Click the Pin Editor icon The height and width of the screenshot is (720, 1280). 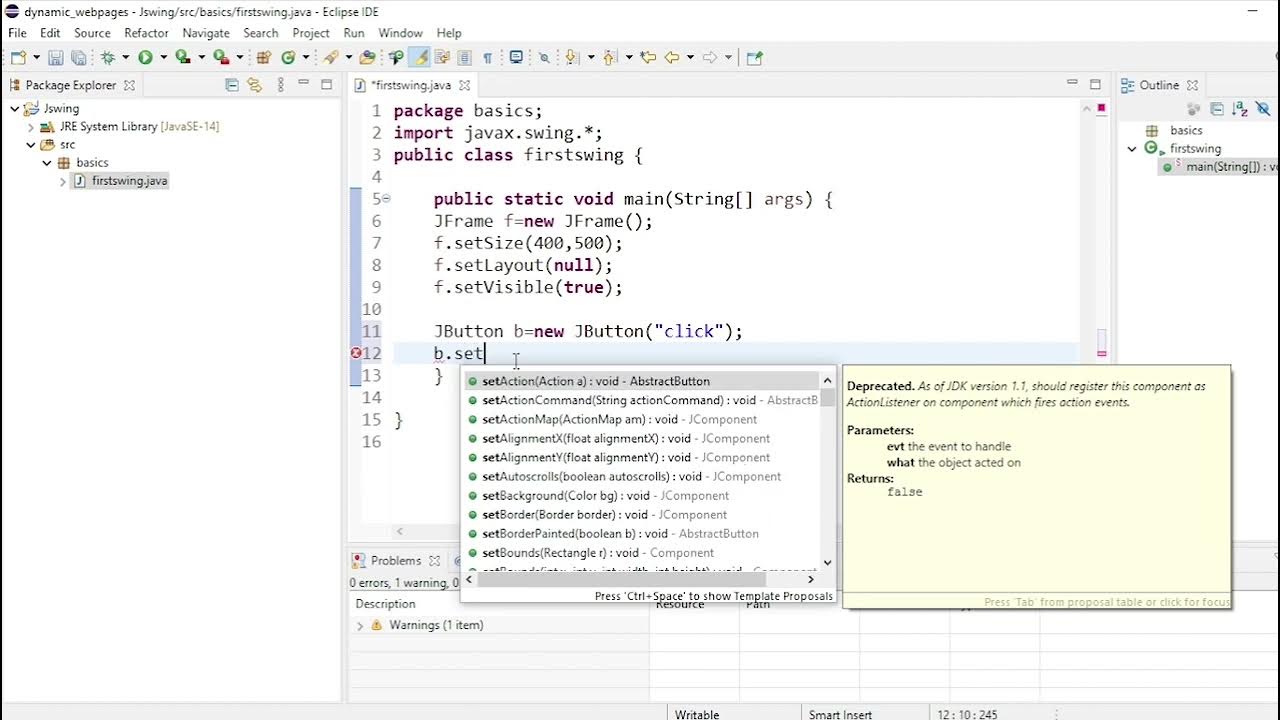coord(755,58)
